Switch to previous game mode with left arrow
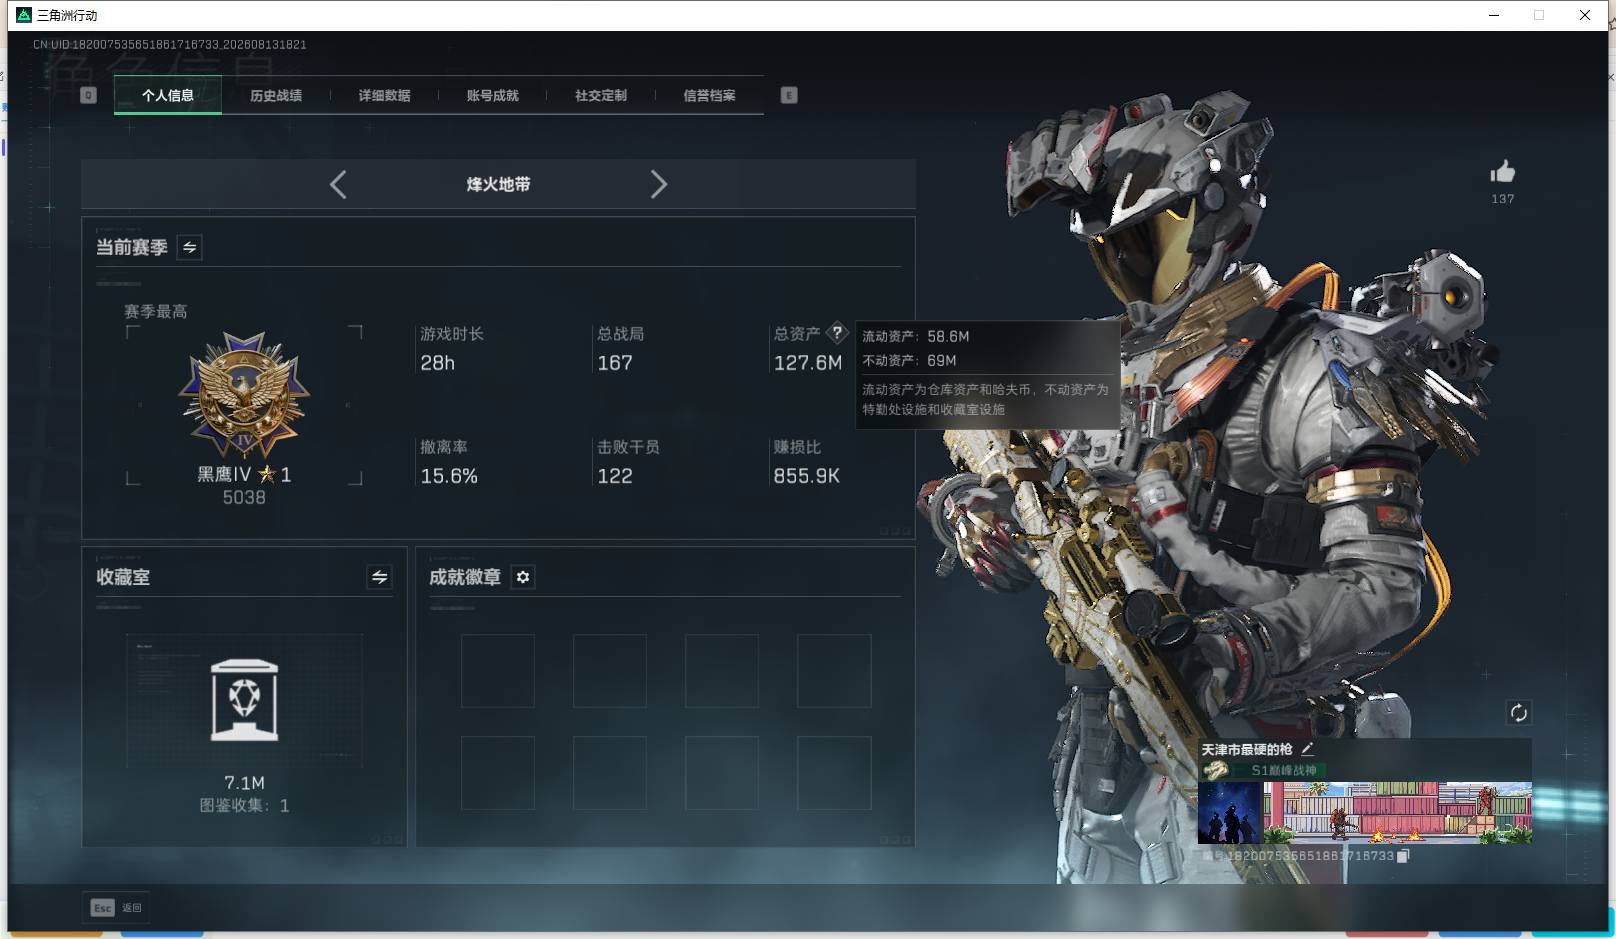 [x=338, y=184]
